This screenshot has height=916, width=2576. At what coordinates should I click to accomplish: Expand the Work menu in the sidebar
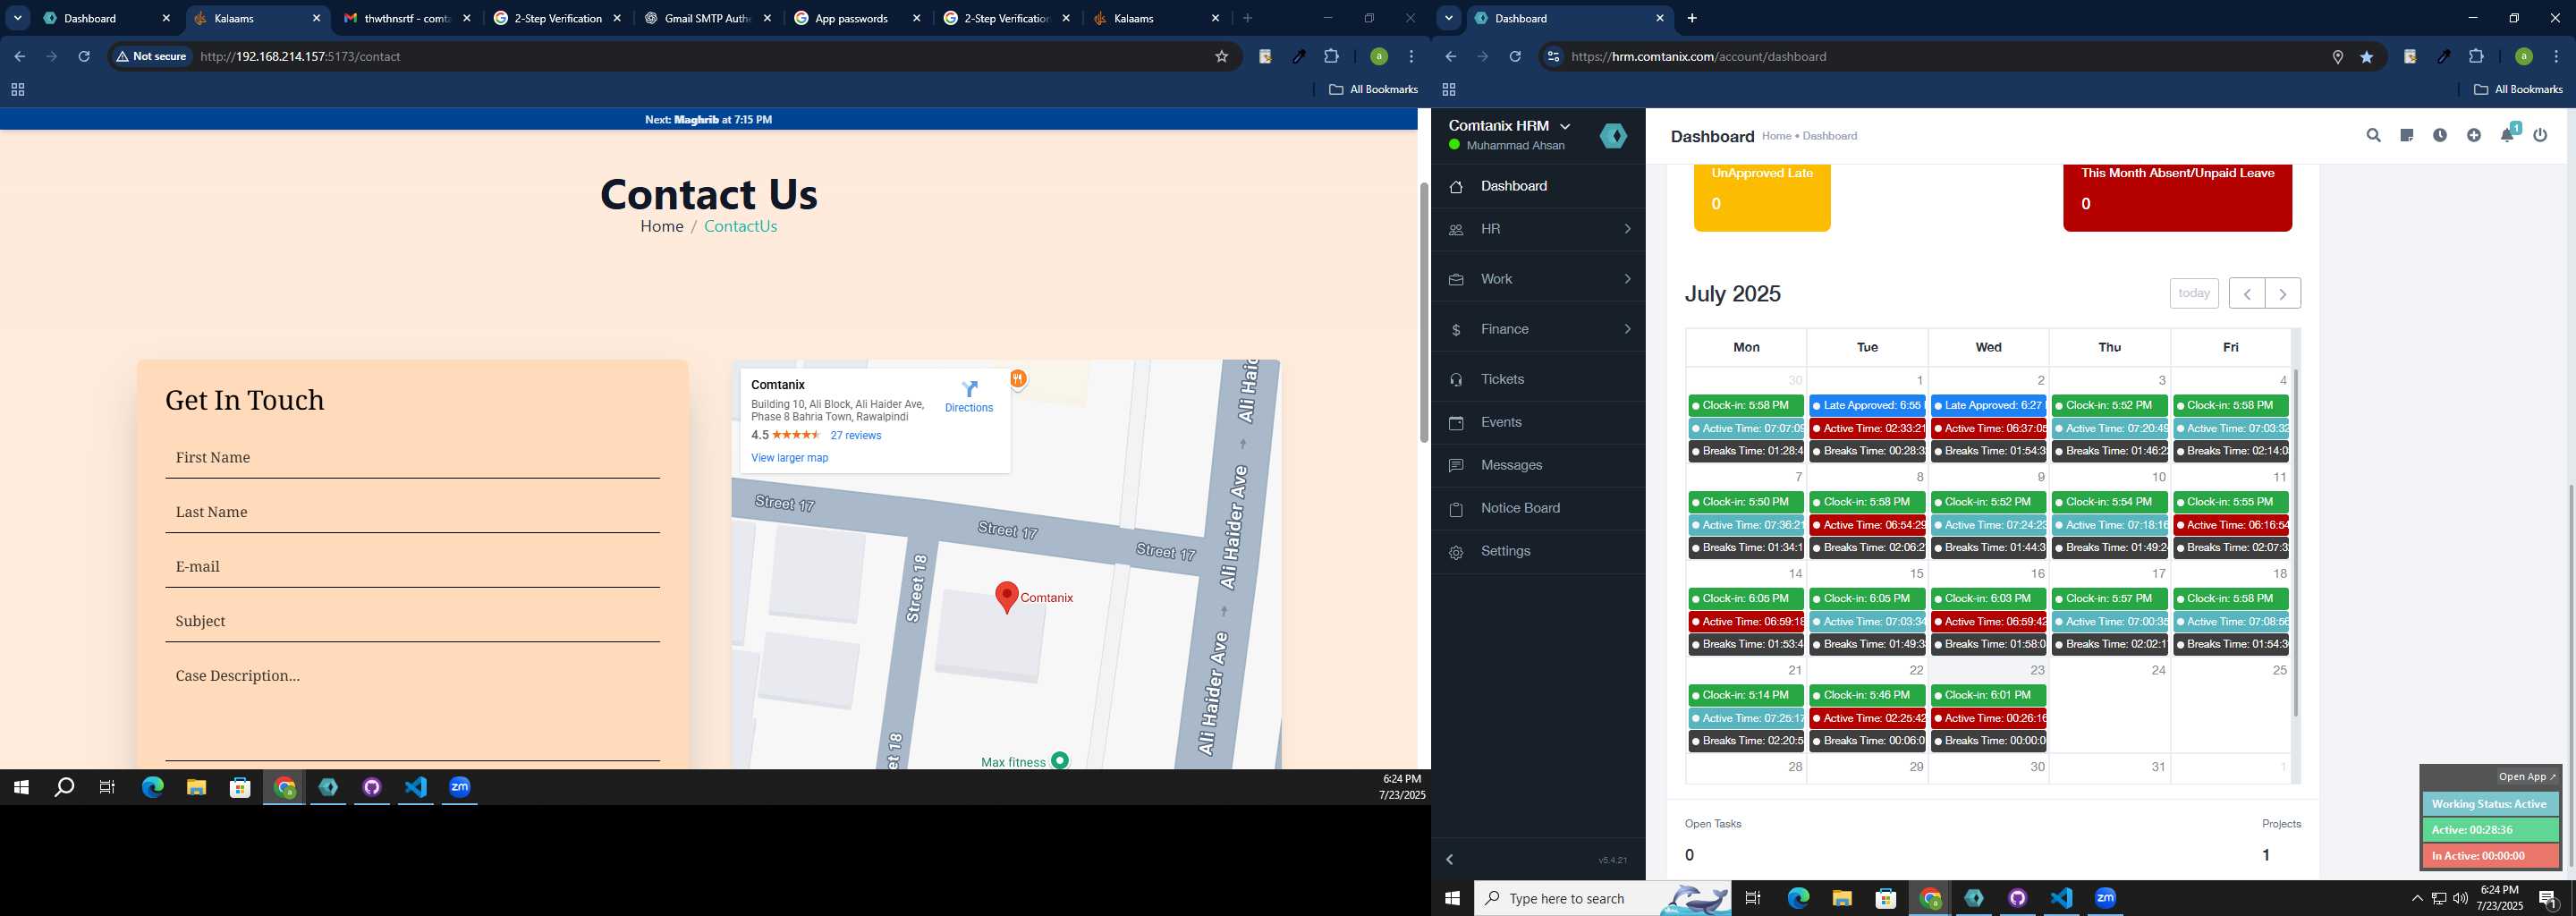1538,279
